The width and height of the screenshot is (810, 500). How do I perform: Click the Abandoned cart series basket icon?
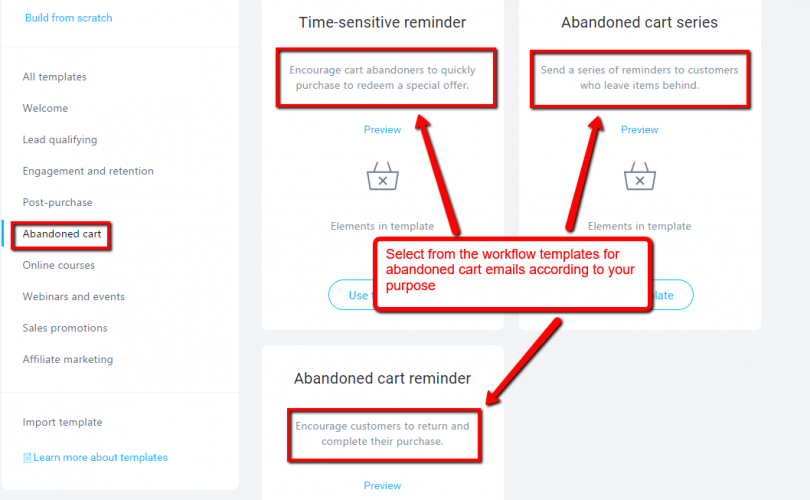click(640, 176)
